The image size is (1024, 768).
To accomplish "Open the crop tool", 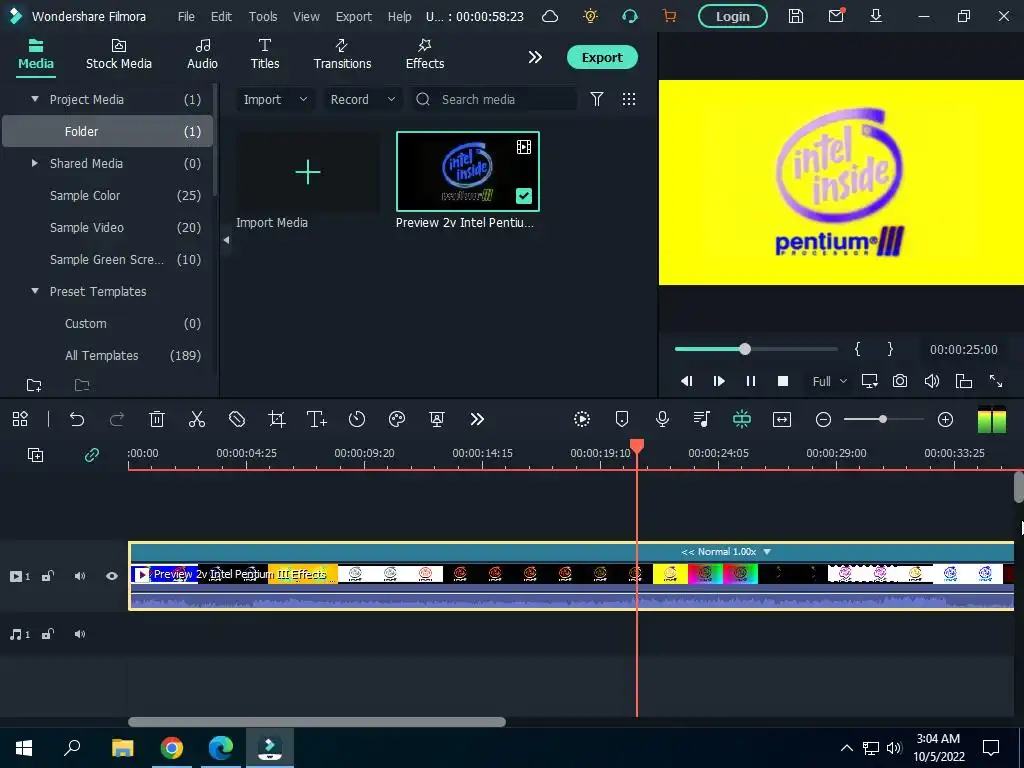I will pyautogui.click(x=277, y=419).
